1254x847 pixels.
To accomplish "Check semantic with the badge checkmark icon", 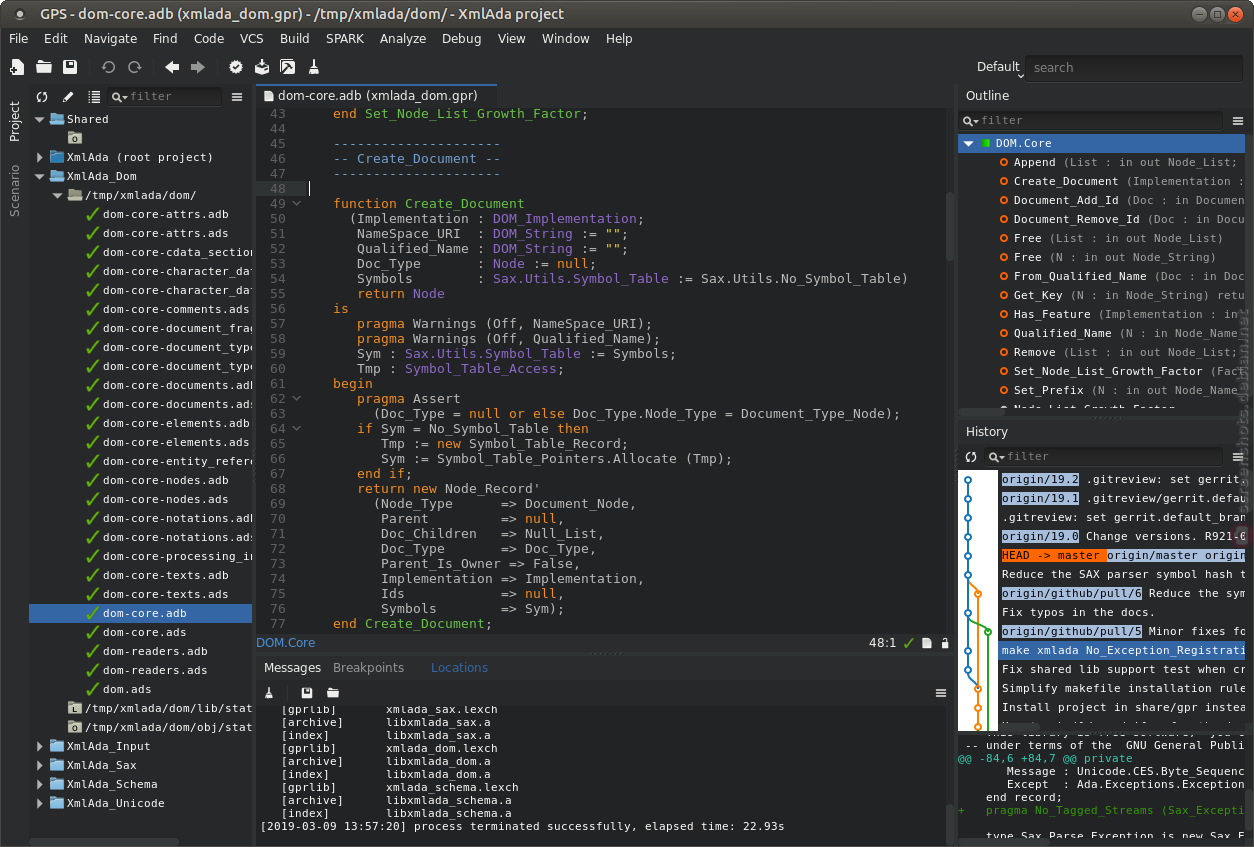I will [236, 67].
